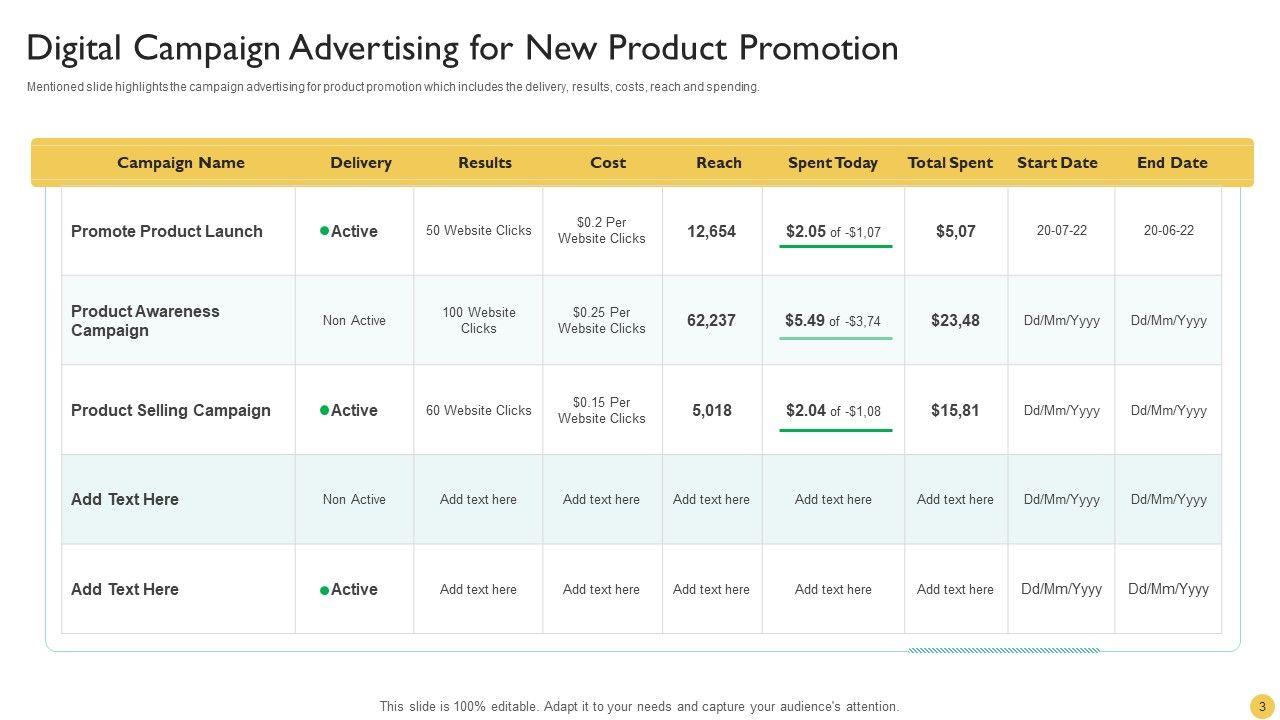Click the Product Selling Campaign name
Image resolution: width=1280 pixels, height=720 pixels.
point(171,410)
